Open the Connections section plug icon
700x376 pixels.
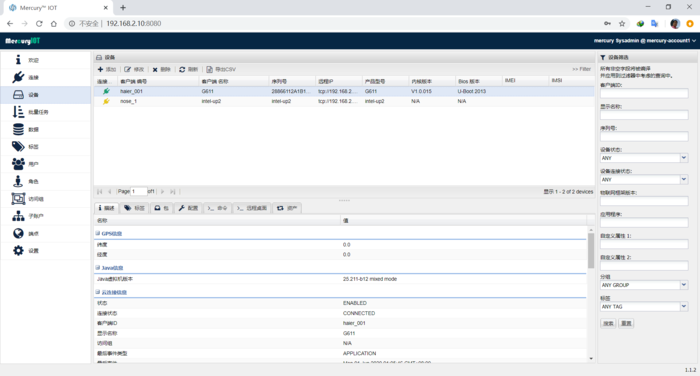[x=18, y=77]
